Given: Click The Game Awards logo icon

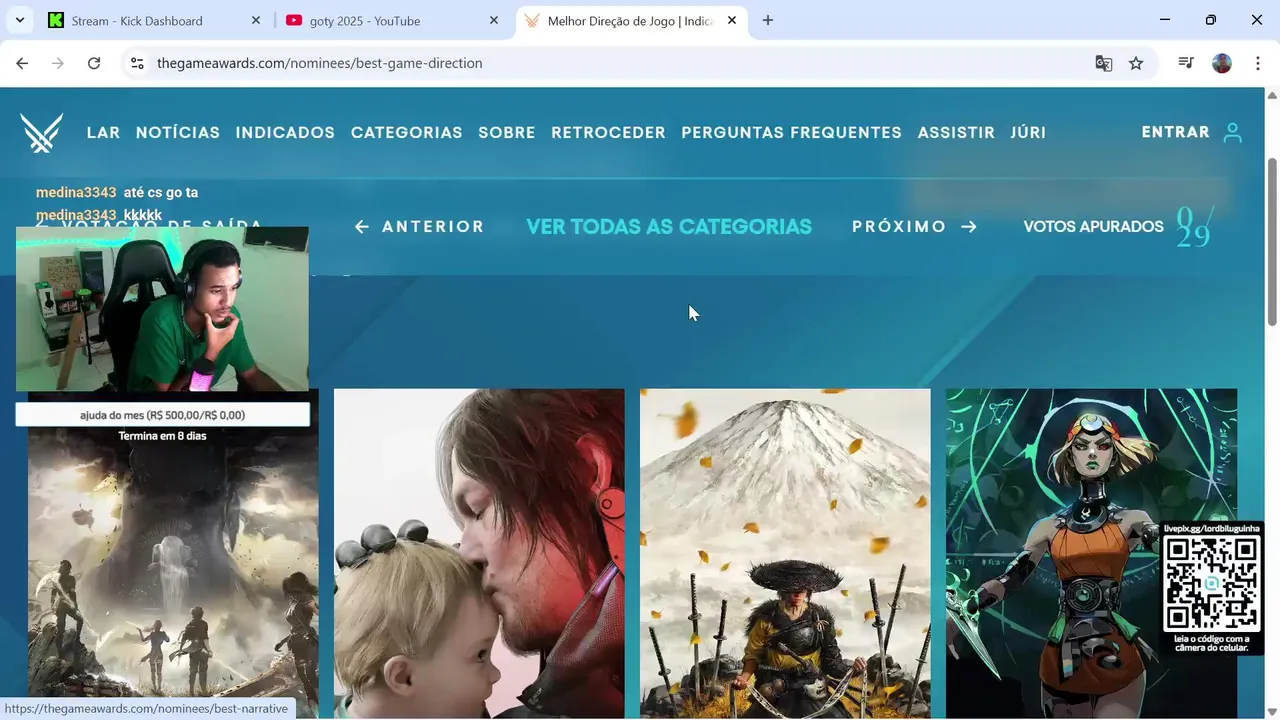Looking at the screenshot, I should point(42,132).
